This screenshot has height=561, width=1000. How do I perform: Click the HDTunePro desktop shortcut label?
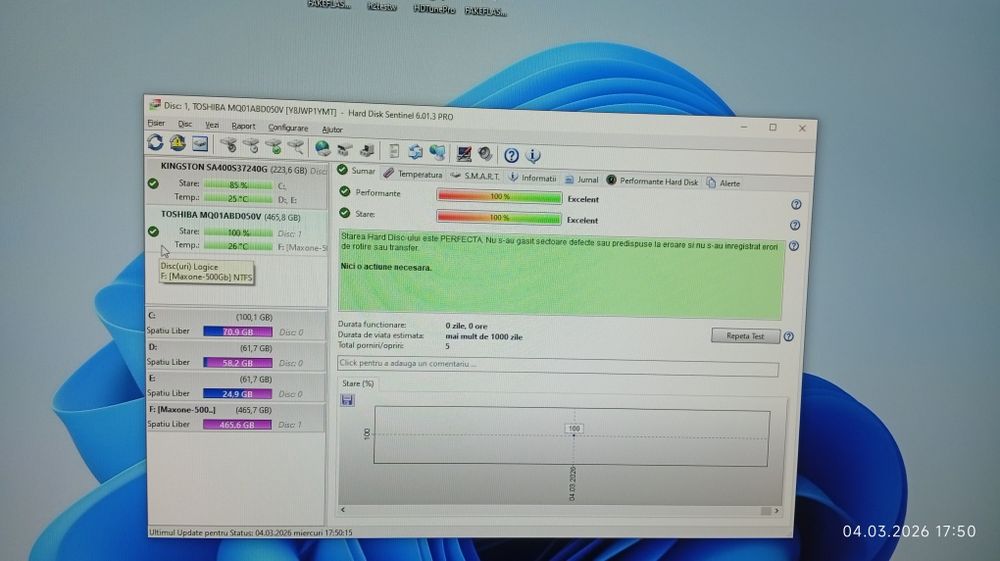434,9
